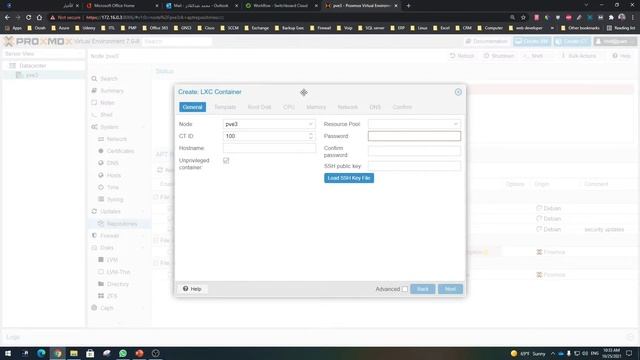This screenshot has width=640, height=360.
Task: Open the Microsoft Office Home browser tab
Action: 122,6
